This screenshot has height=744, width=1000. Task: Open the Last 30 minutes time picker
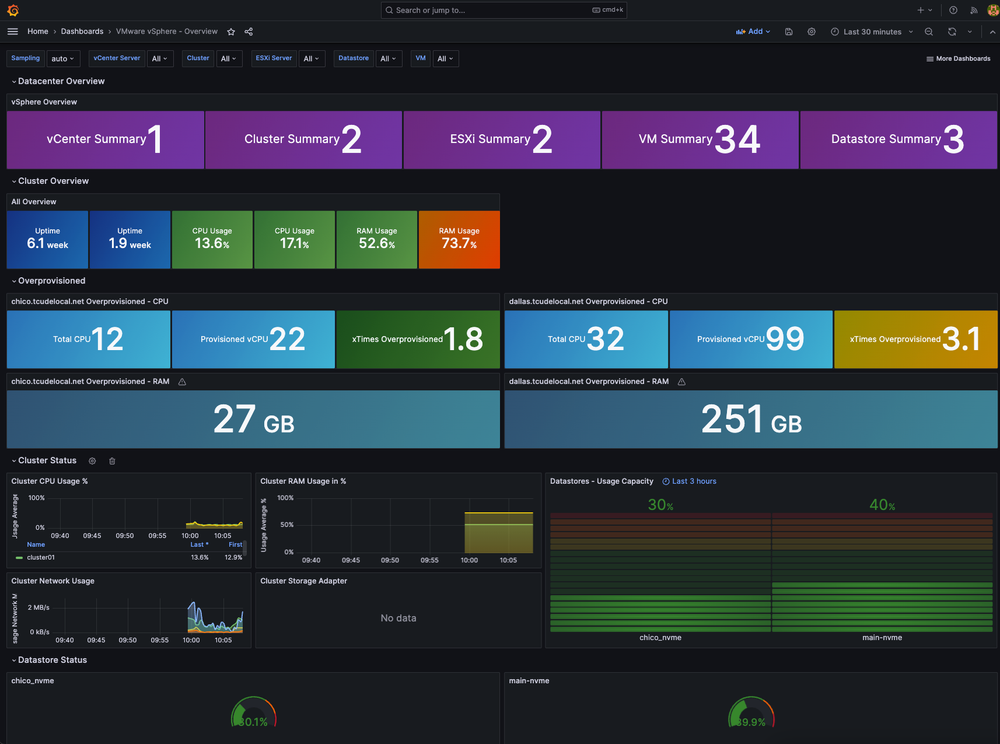(868, 31)
